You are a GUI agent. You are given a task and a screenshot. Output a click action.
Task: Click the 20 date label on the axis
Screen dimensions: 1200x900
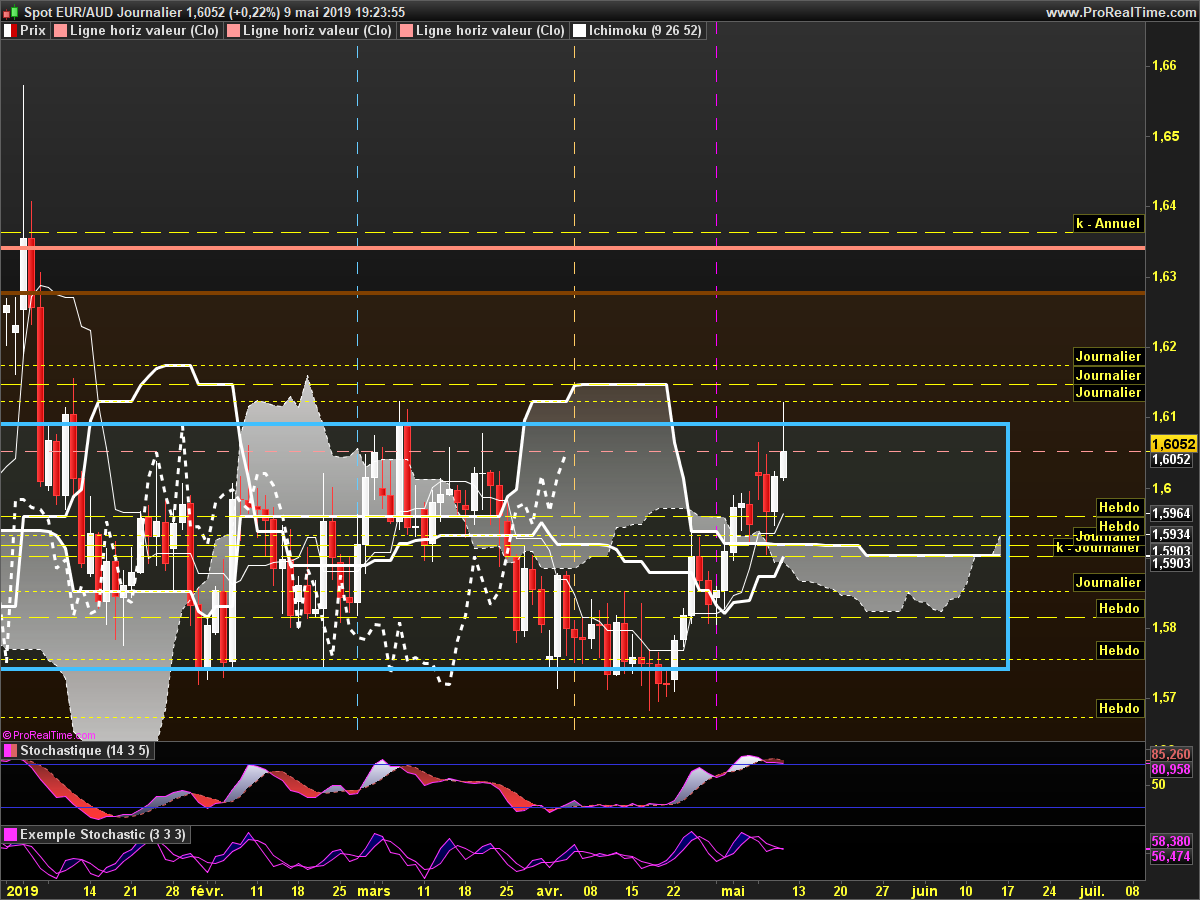coord(841,890)
